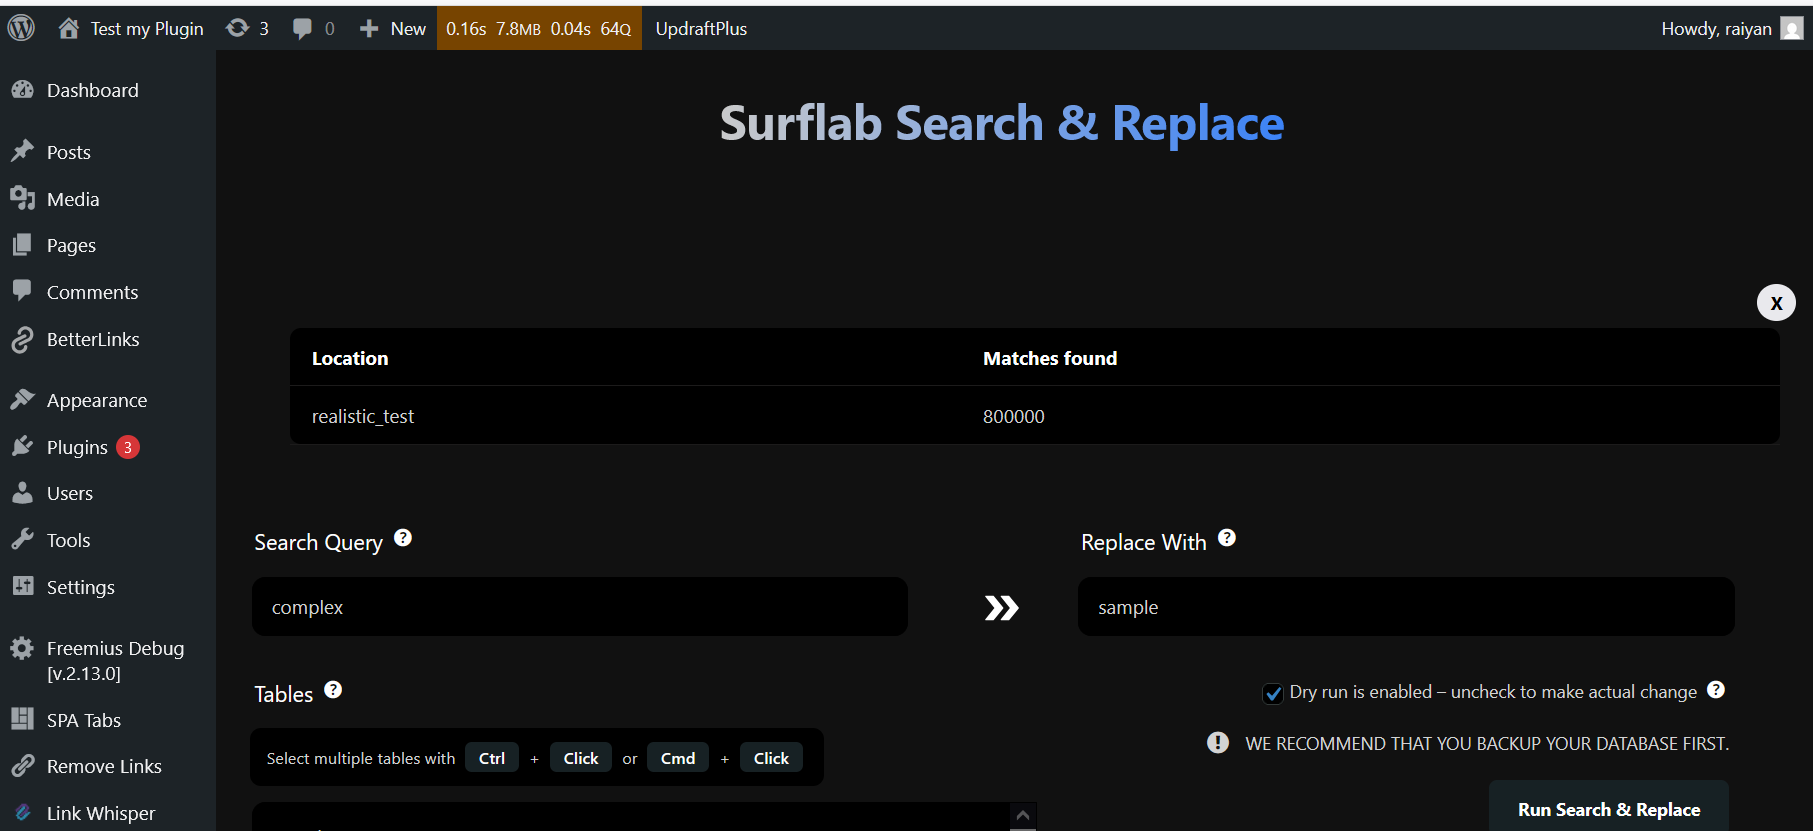Image resolution: width=1813 pixels, height=831 pixels.
Task: Click the Pages icon in sidebar
Action: tap(23, 245)
